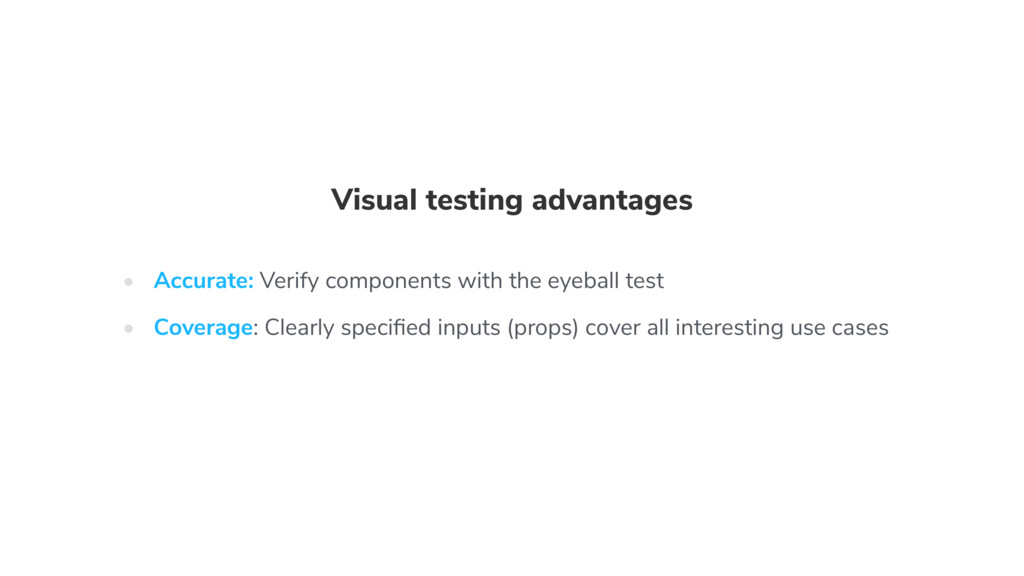The image size is (1024, 576).
Task: Click the word 'advantages' in the title
Action: pos(612,200)
